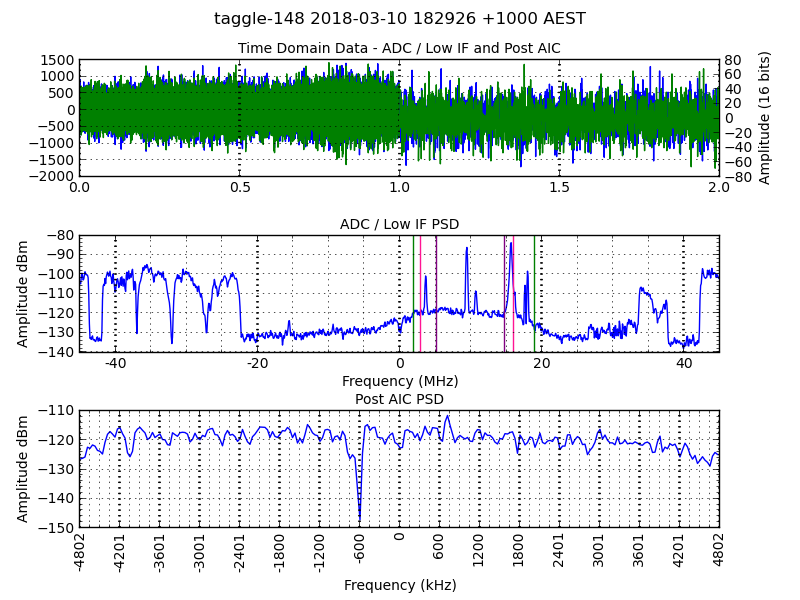Image resolution: width=800 pixels, height=600 pixels.
Task: Click the 1800 kHz tick label
Action: 519,550
